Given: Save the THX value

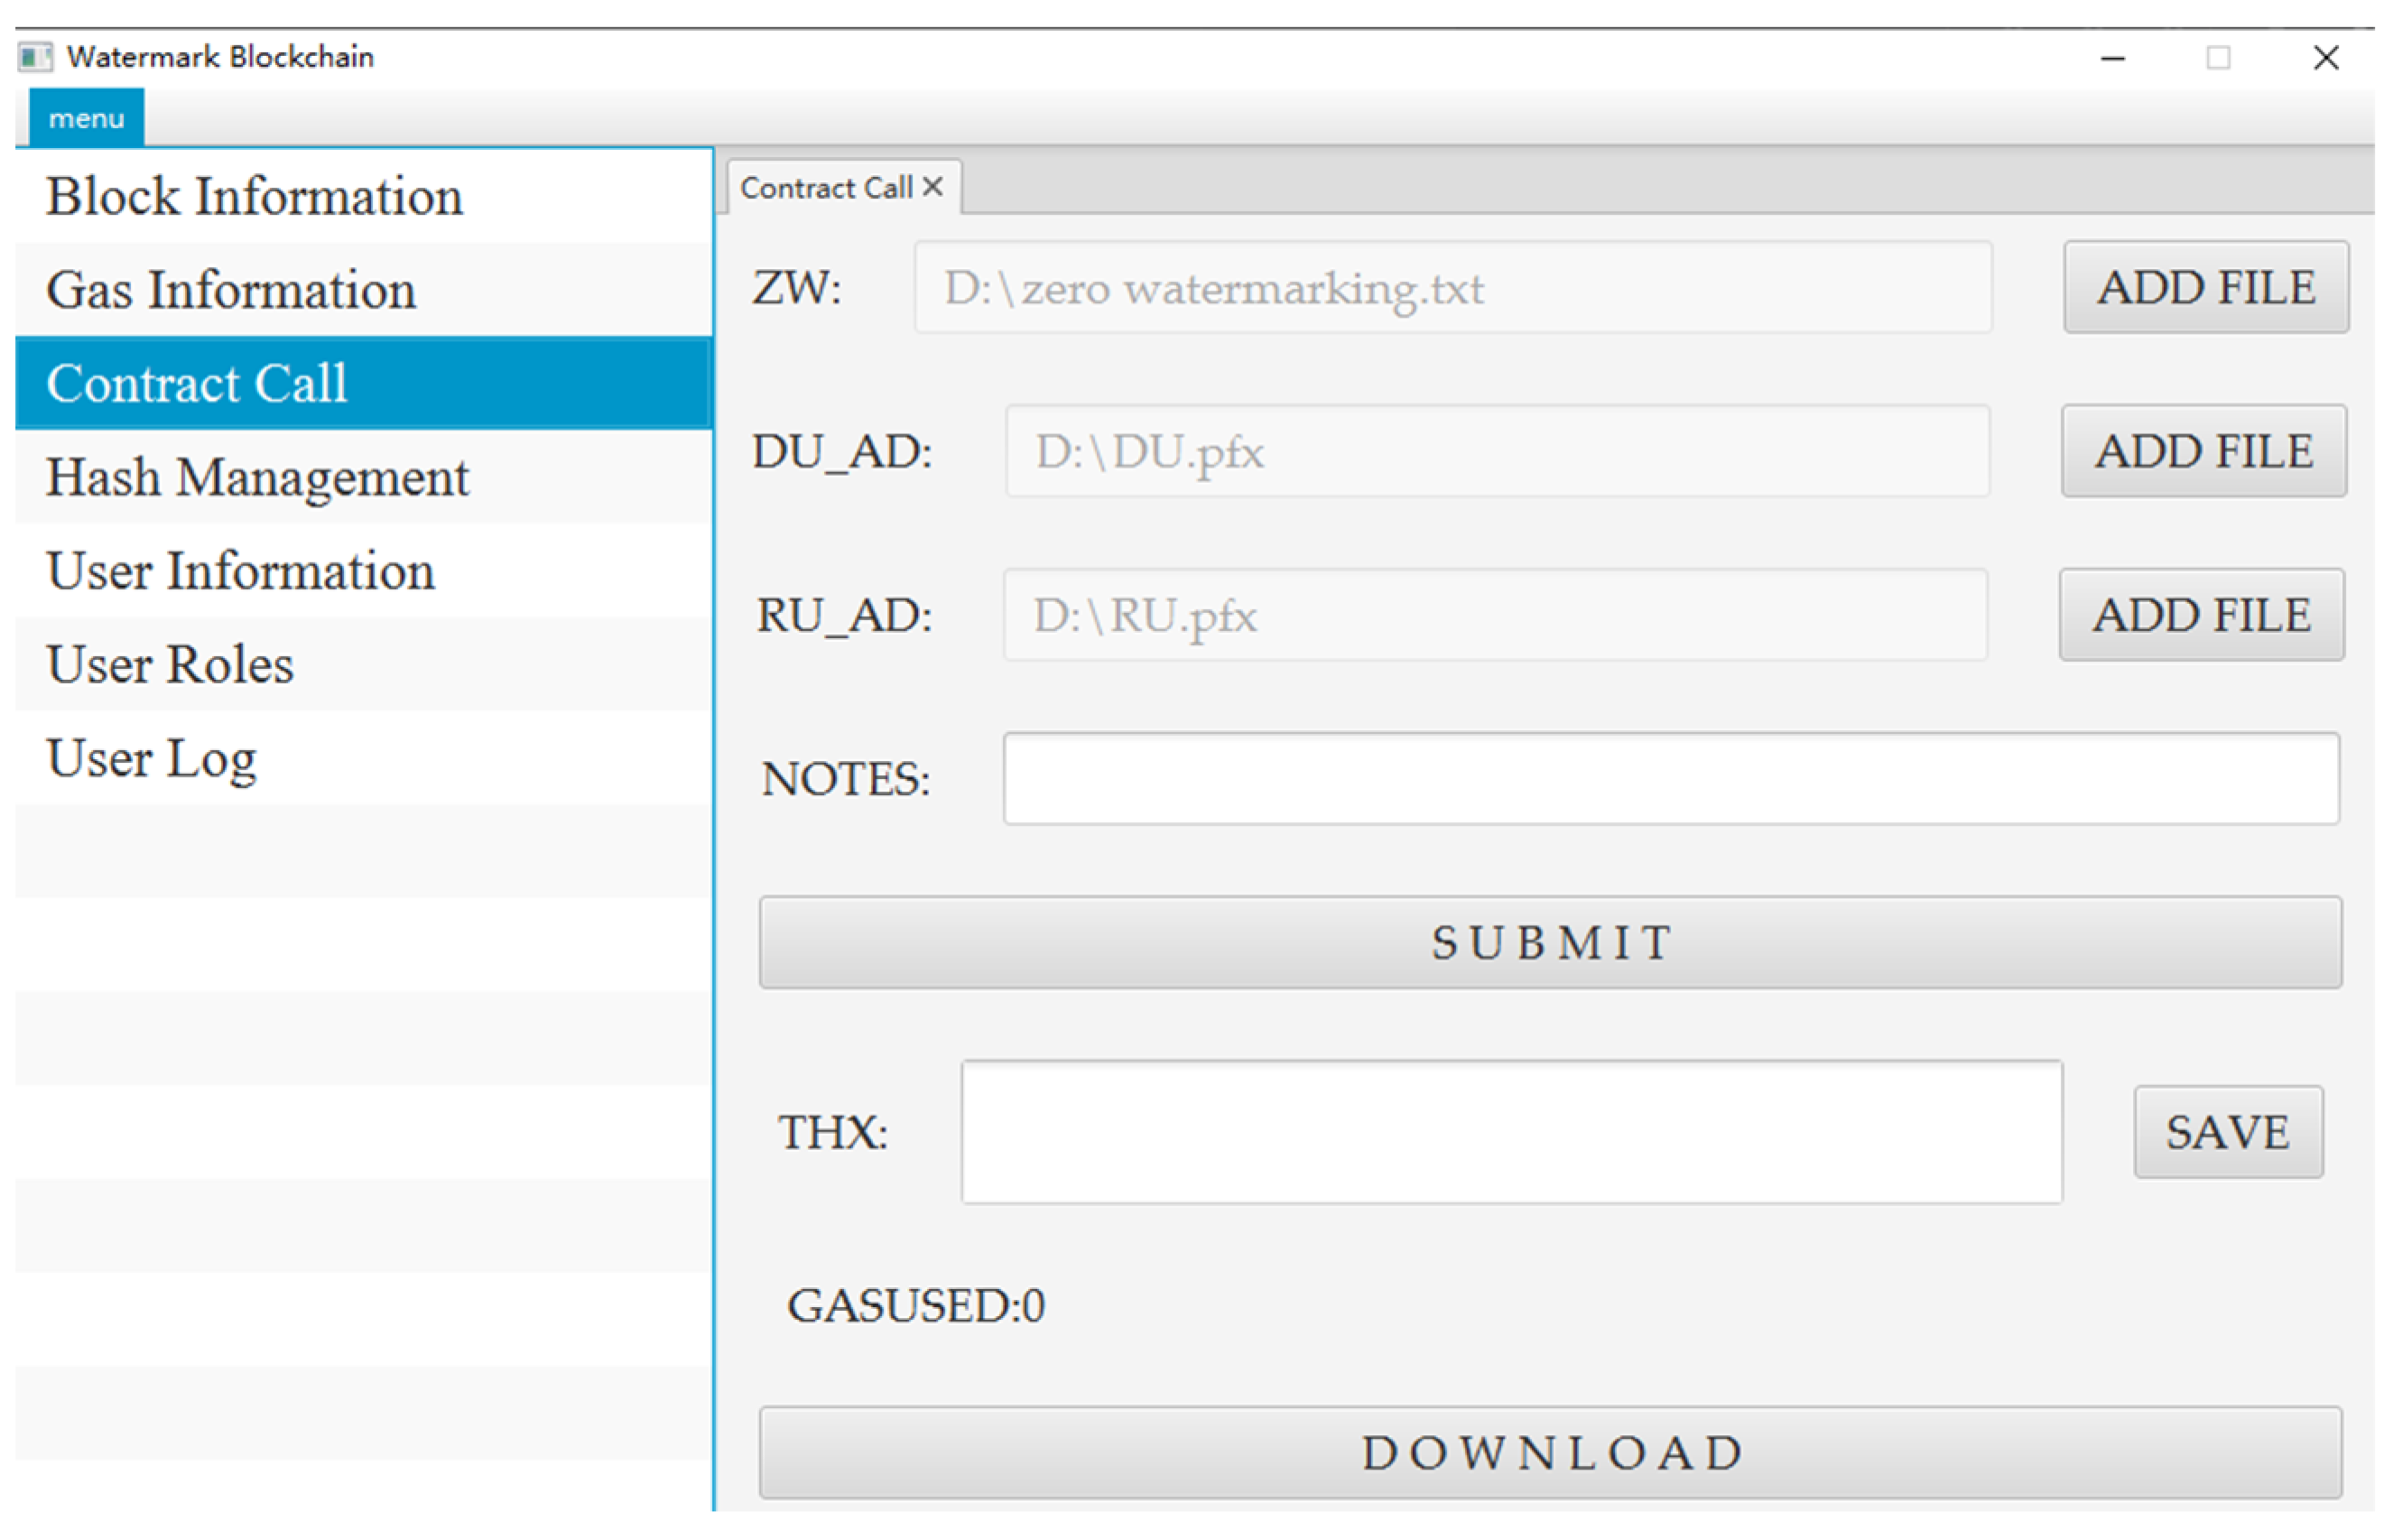Looking at the screenshot, I should (2228, 1132).
